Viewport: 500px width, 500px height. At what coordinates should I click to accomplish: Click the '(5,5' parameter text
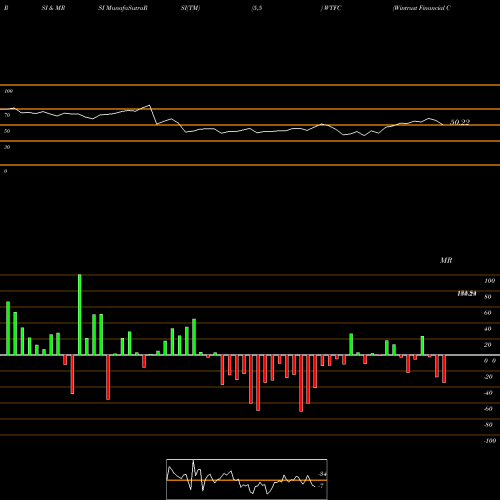pyautogui.click(x=257, y=8)
